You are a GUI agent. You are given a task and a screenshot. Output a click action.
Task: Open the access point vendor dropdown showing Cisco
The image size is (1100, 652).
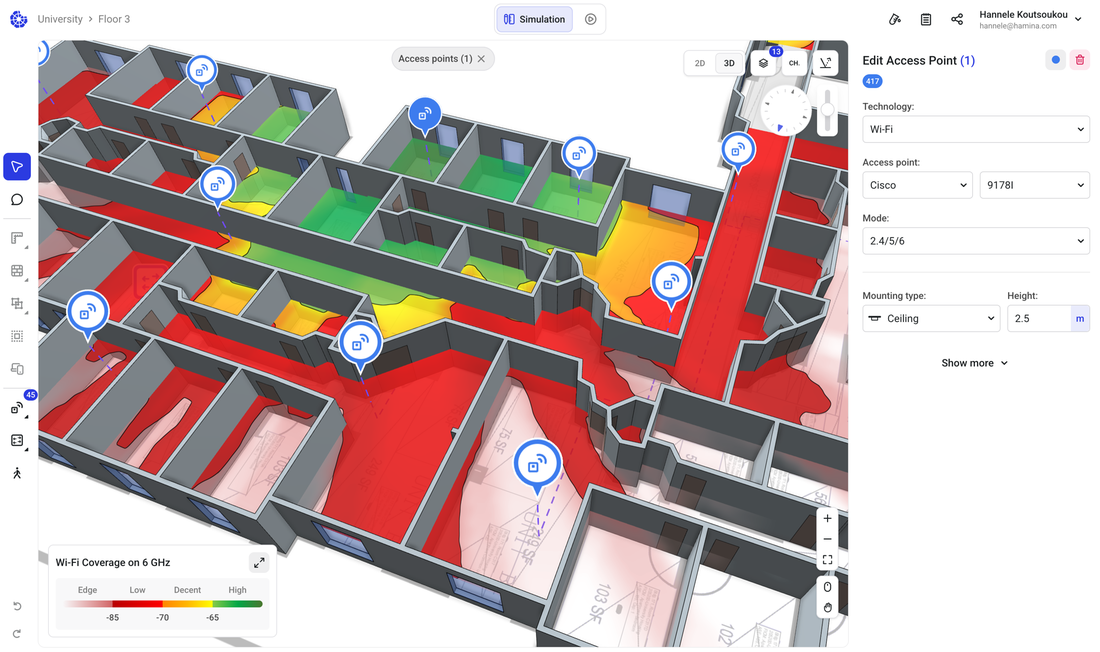[917, 185]
